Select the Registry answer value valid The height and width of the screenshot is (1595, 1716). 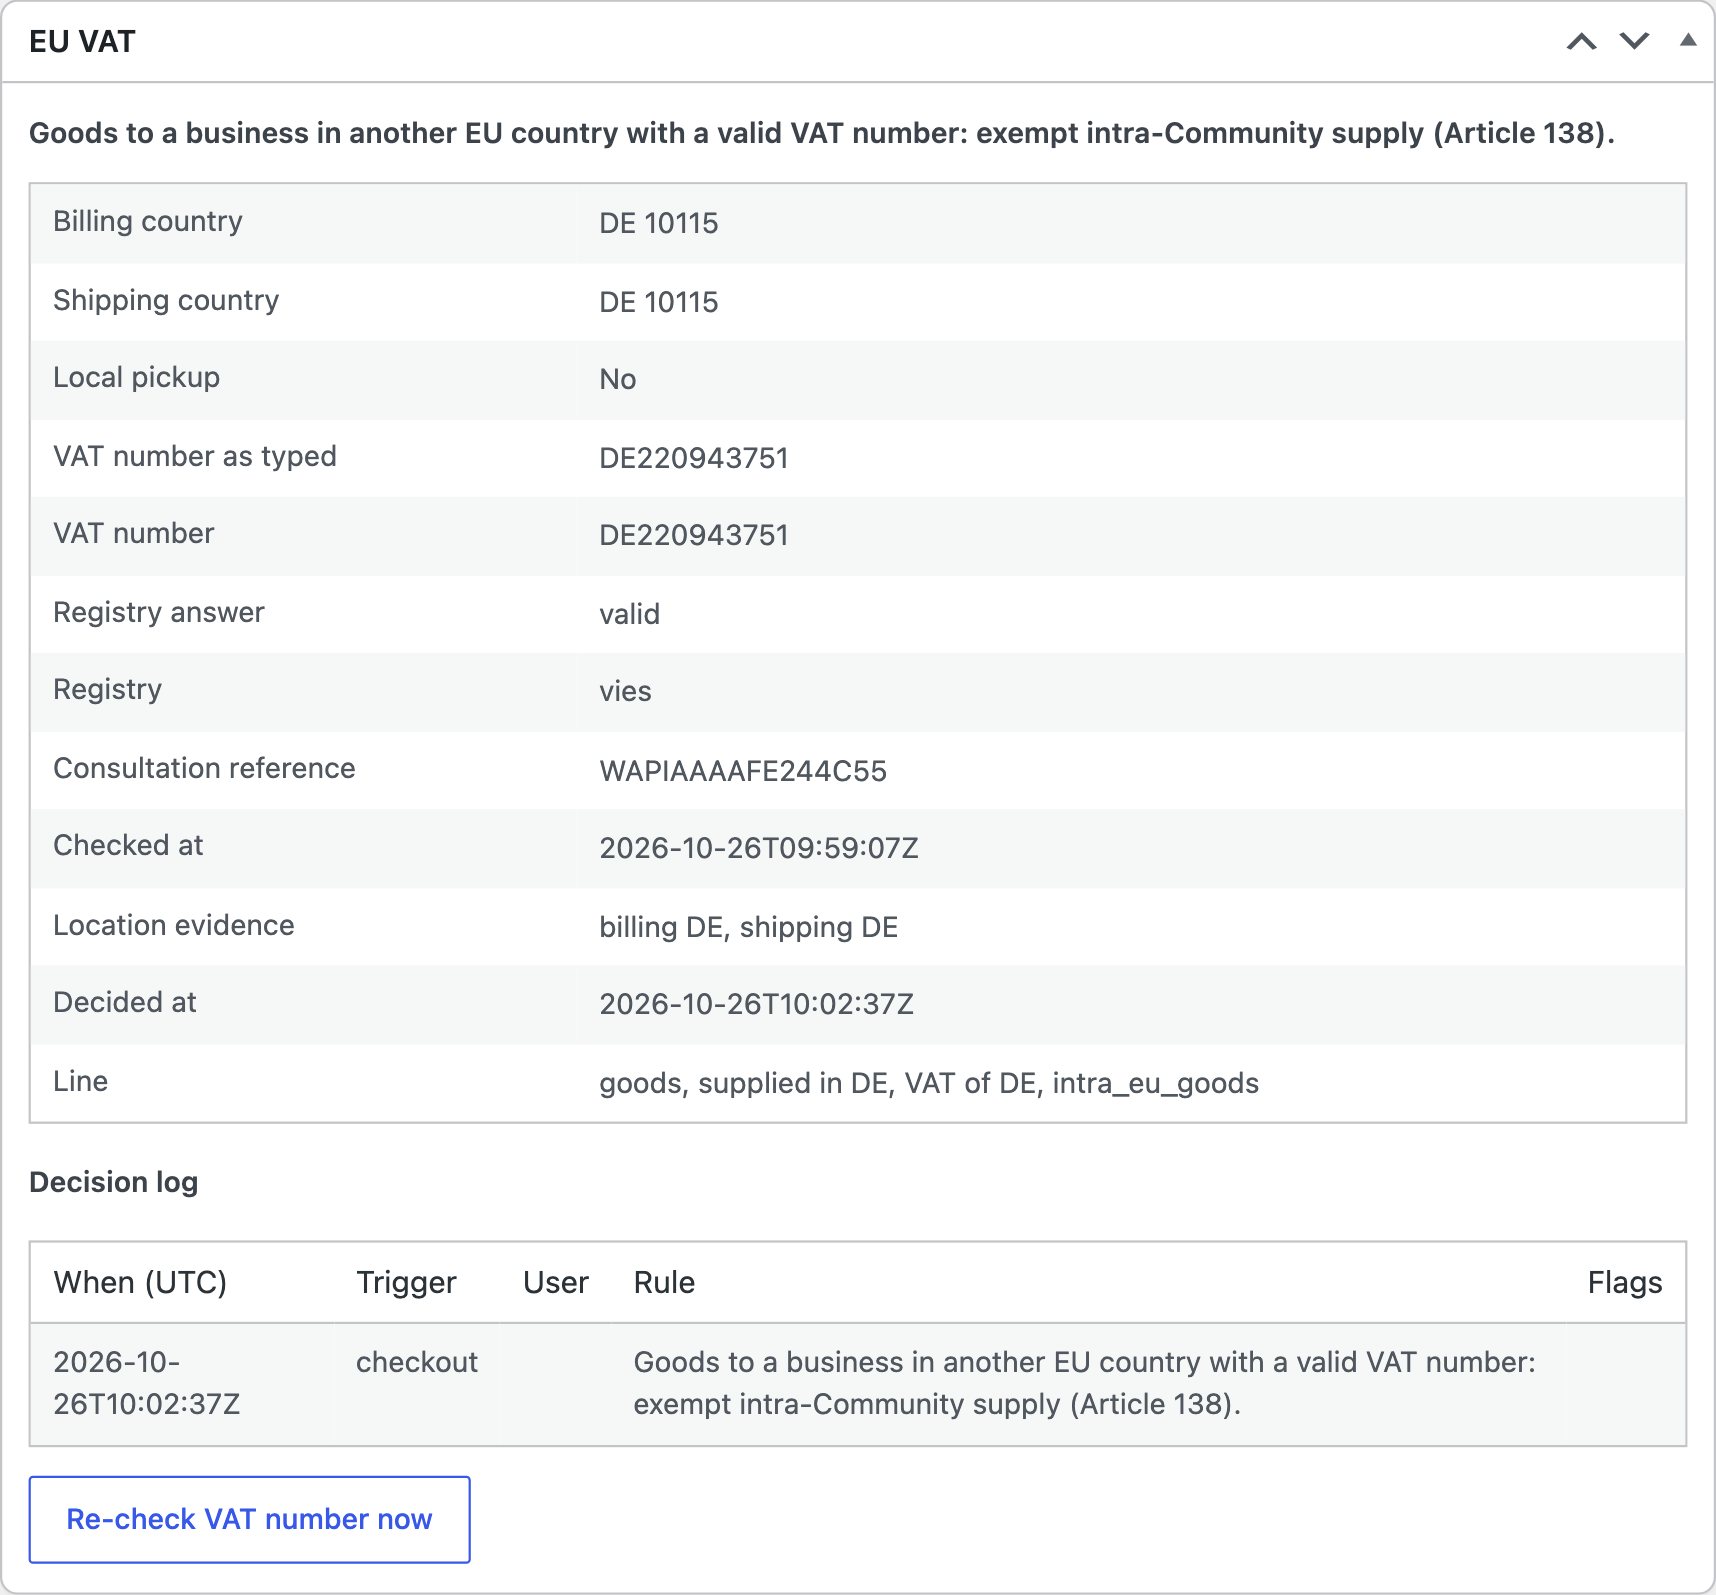[x=630, y=614]
